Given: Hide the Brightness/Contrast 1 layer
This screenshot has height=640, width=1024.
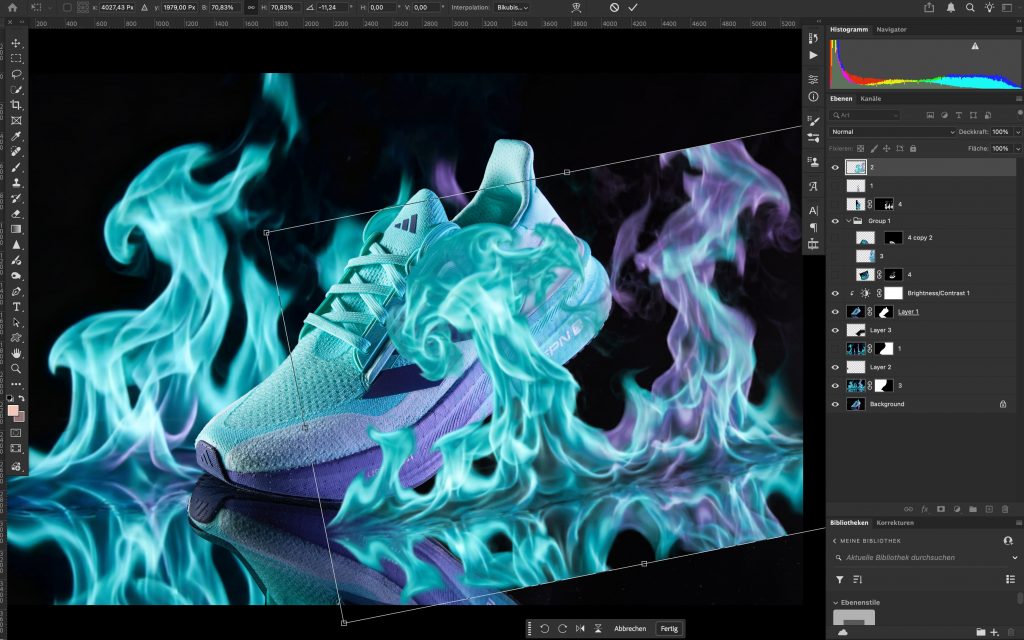Looking at the screenshot, I should 836,293.
